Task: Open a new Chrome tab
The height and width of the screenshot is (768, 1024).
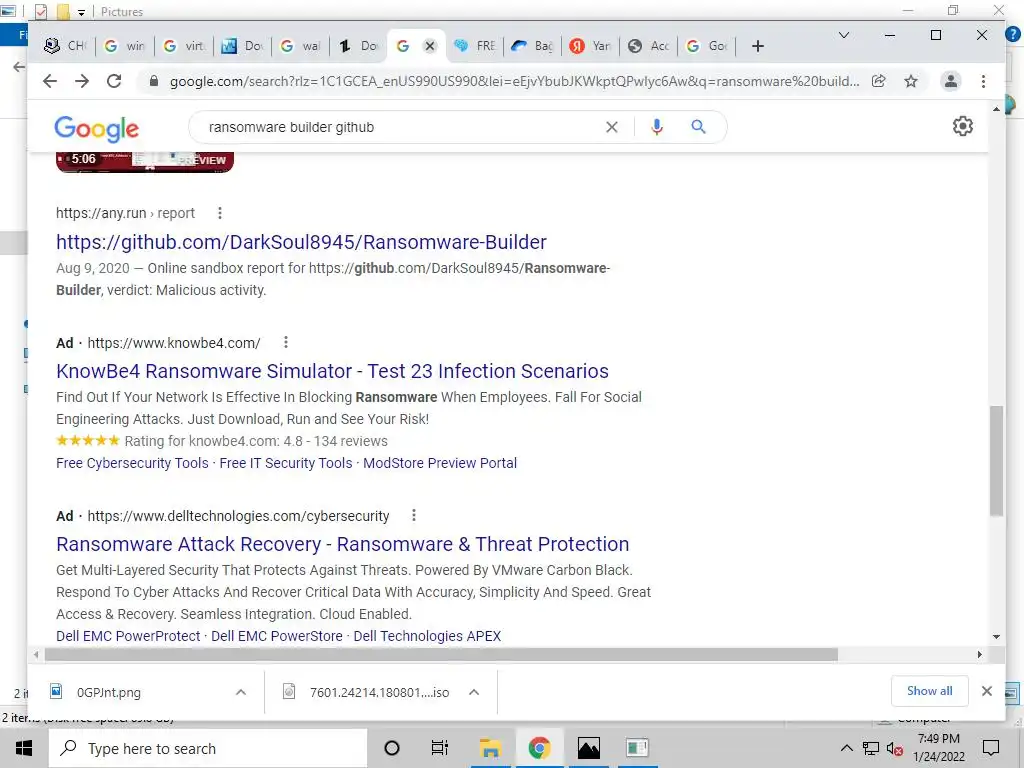Action: [x=758, y=46]
